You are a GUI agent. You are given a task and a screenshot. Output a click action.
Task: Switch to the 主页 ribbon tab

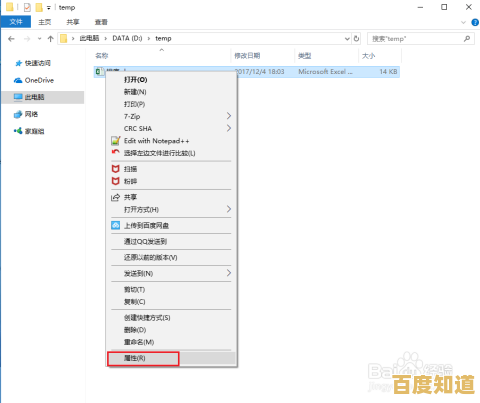(45, 22)
